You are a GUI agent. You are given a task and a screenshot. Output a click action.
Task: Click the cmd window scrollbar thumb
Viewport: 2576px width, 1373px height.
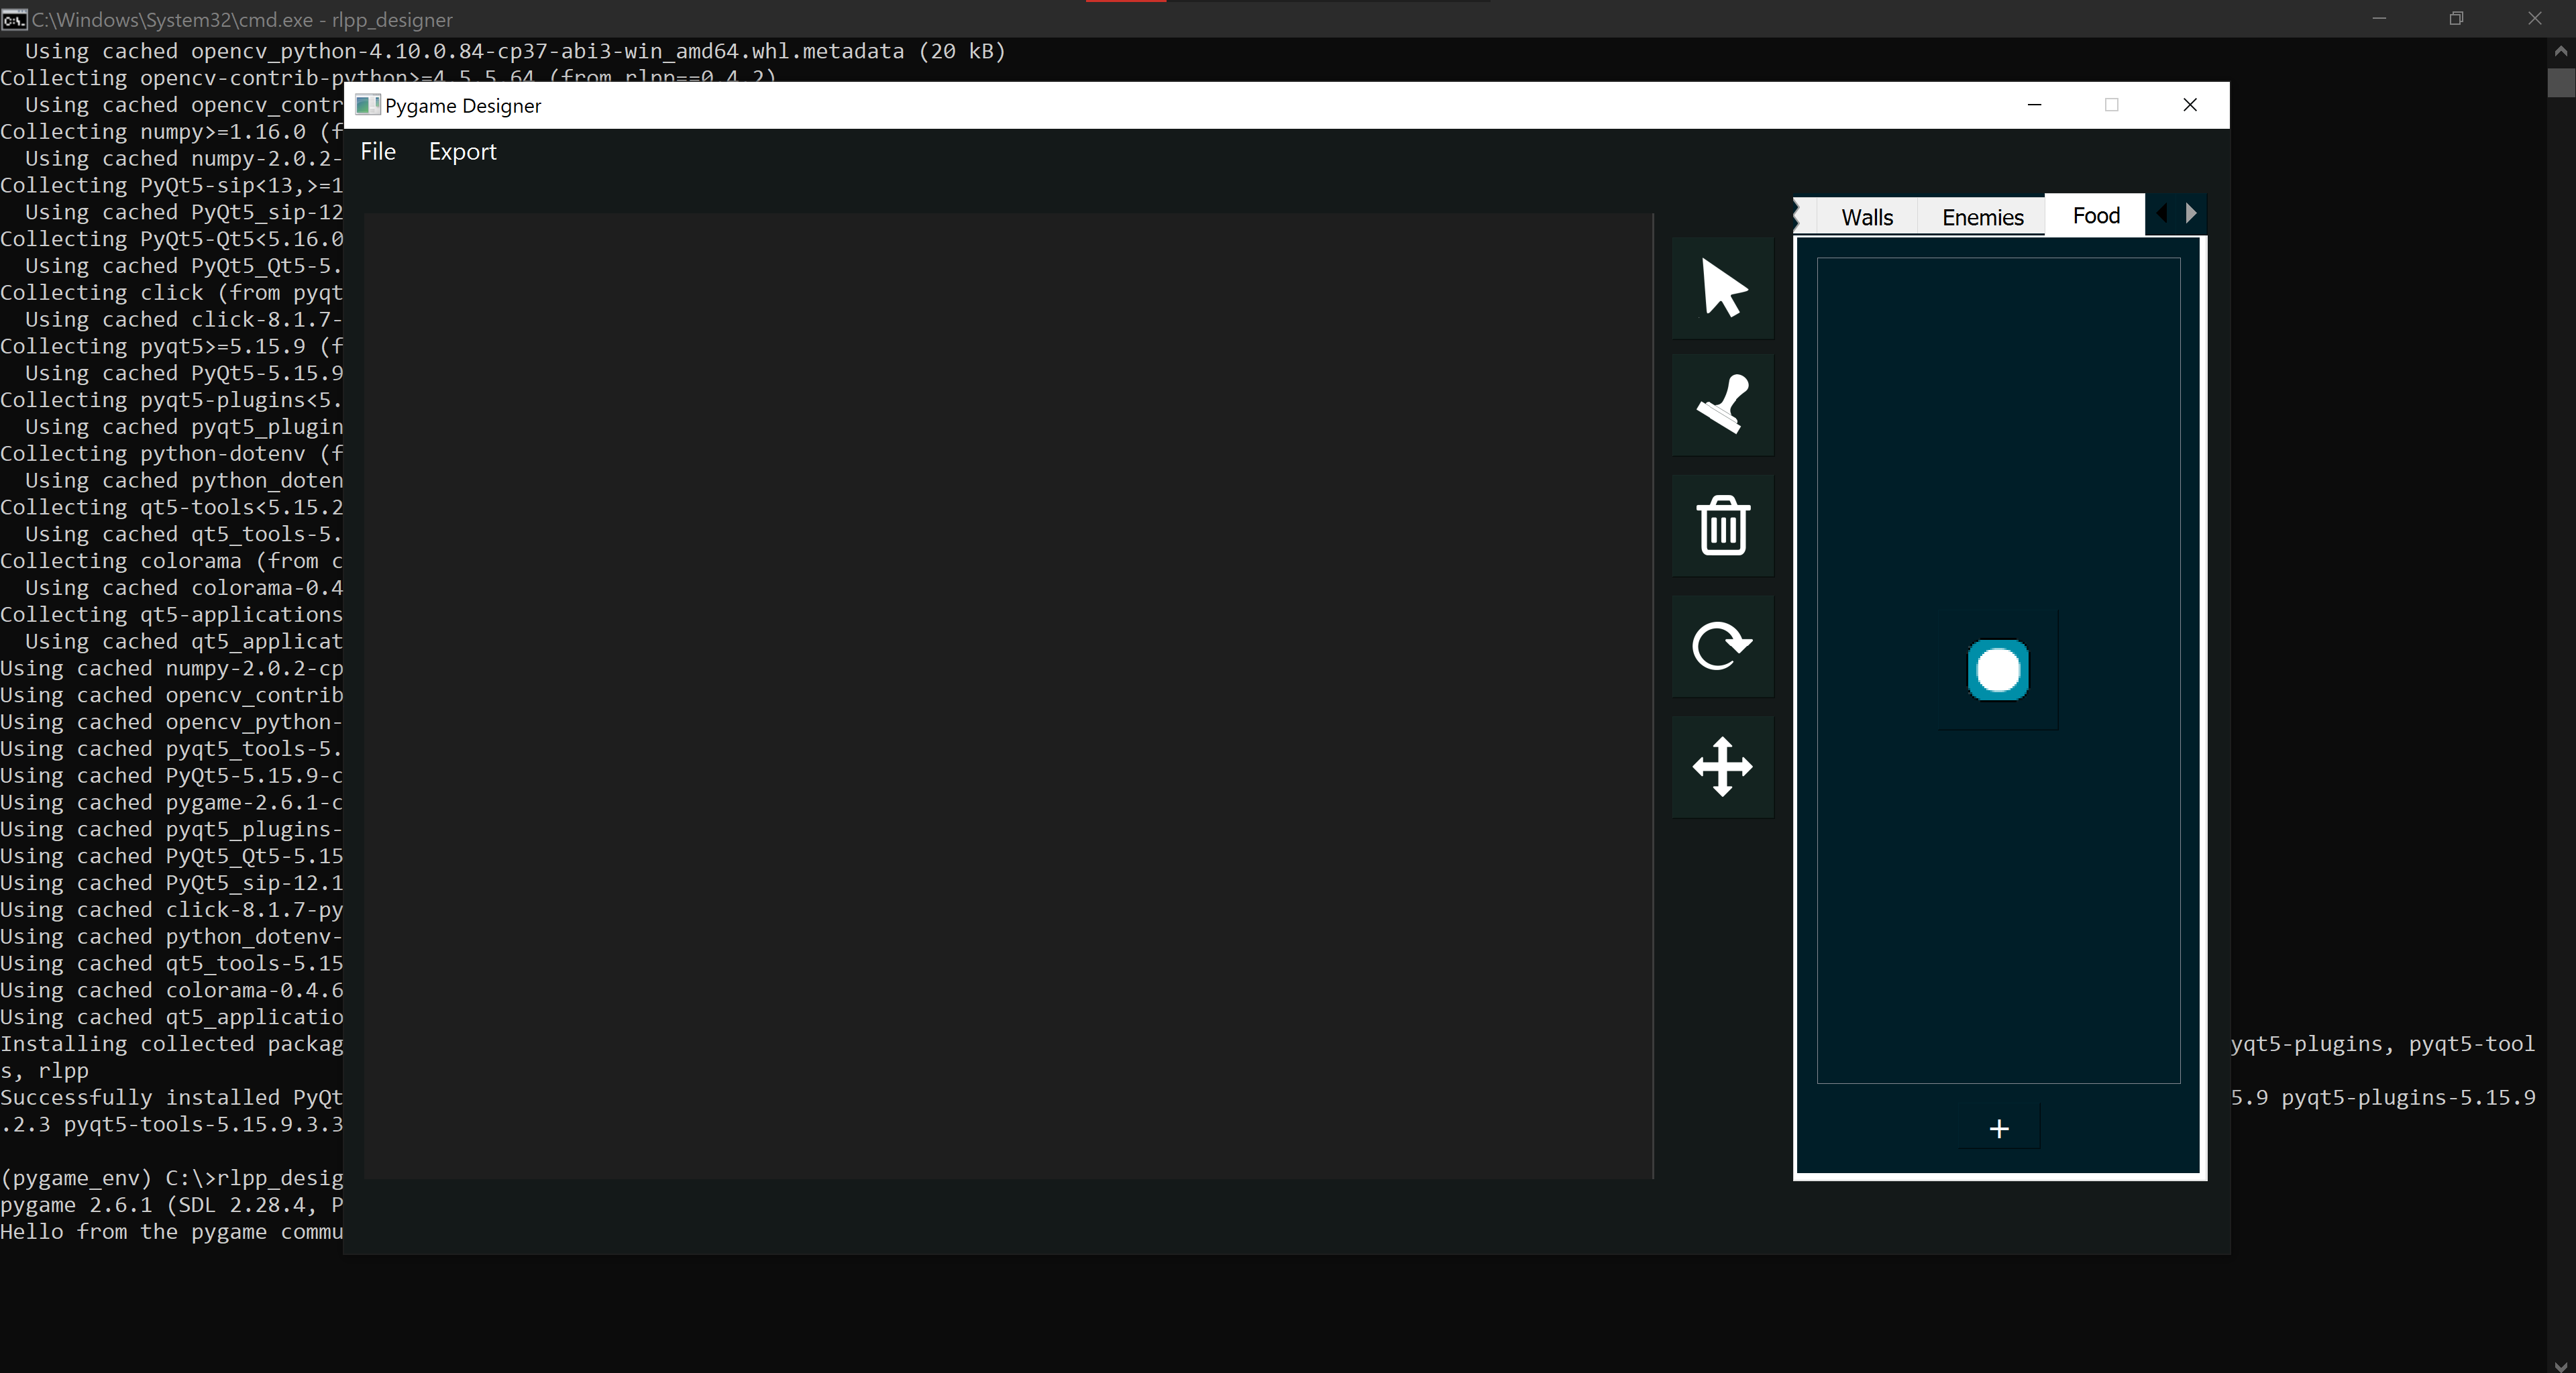coord(2561,83)
